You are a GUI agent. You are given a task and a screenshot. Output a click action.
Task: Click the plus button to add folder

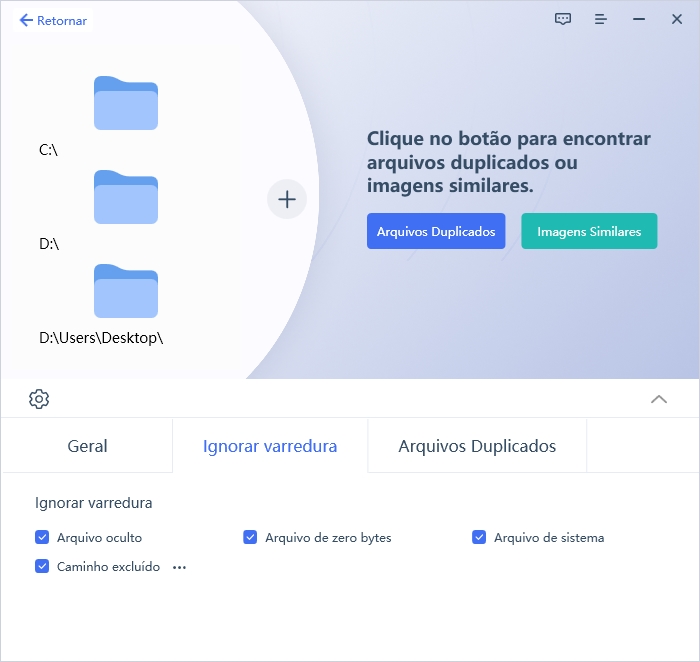[287, 199]
